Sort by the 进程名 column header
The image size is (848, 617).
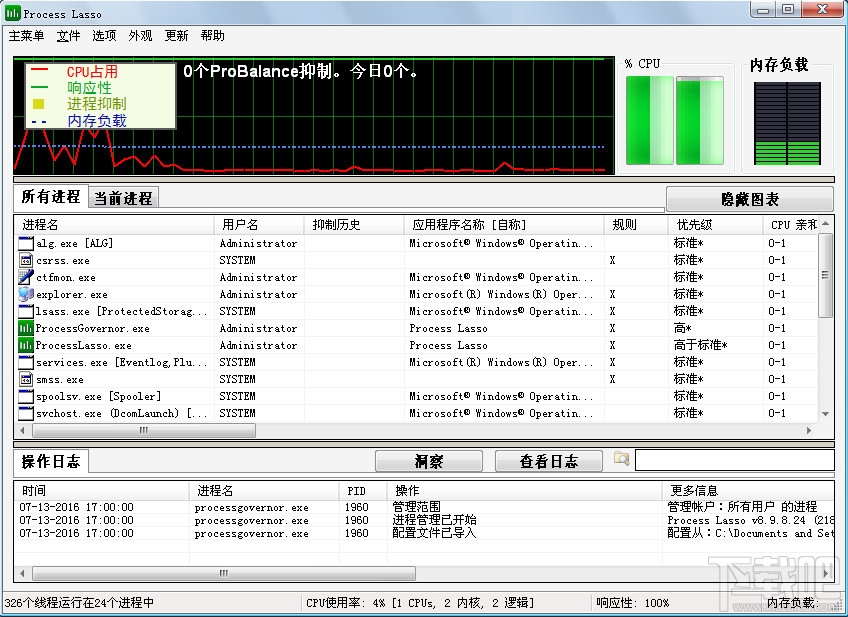pyautogui.click(x=114, y=225)
